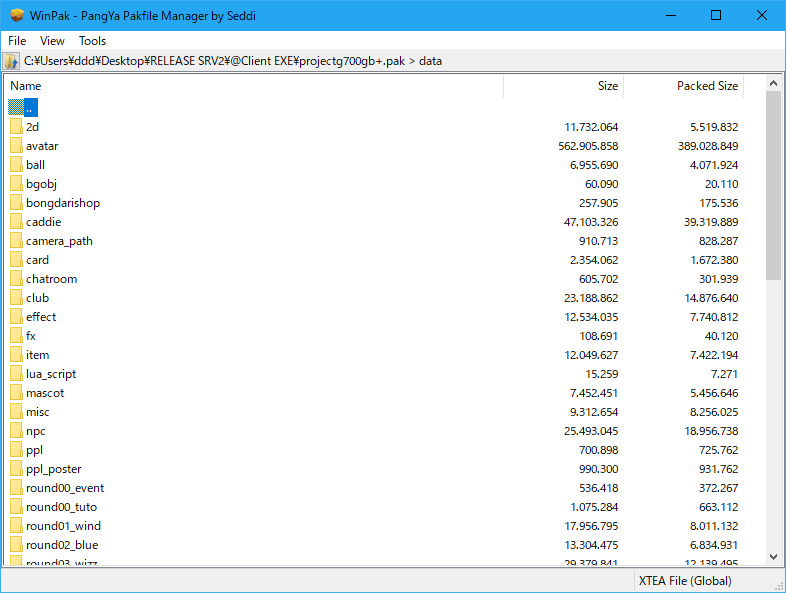
Task: Click the bongdarishop folder icon
Action: coord(16,203)
